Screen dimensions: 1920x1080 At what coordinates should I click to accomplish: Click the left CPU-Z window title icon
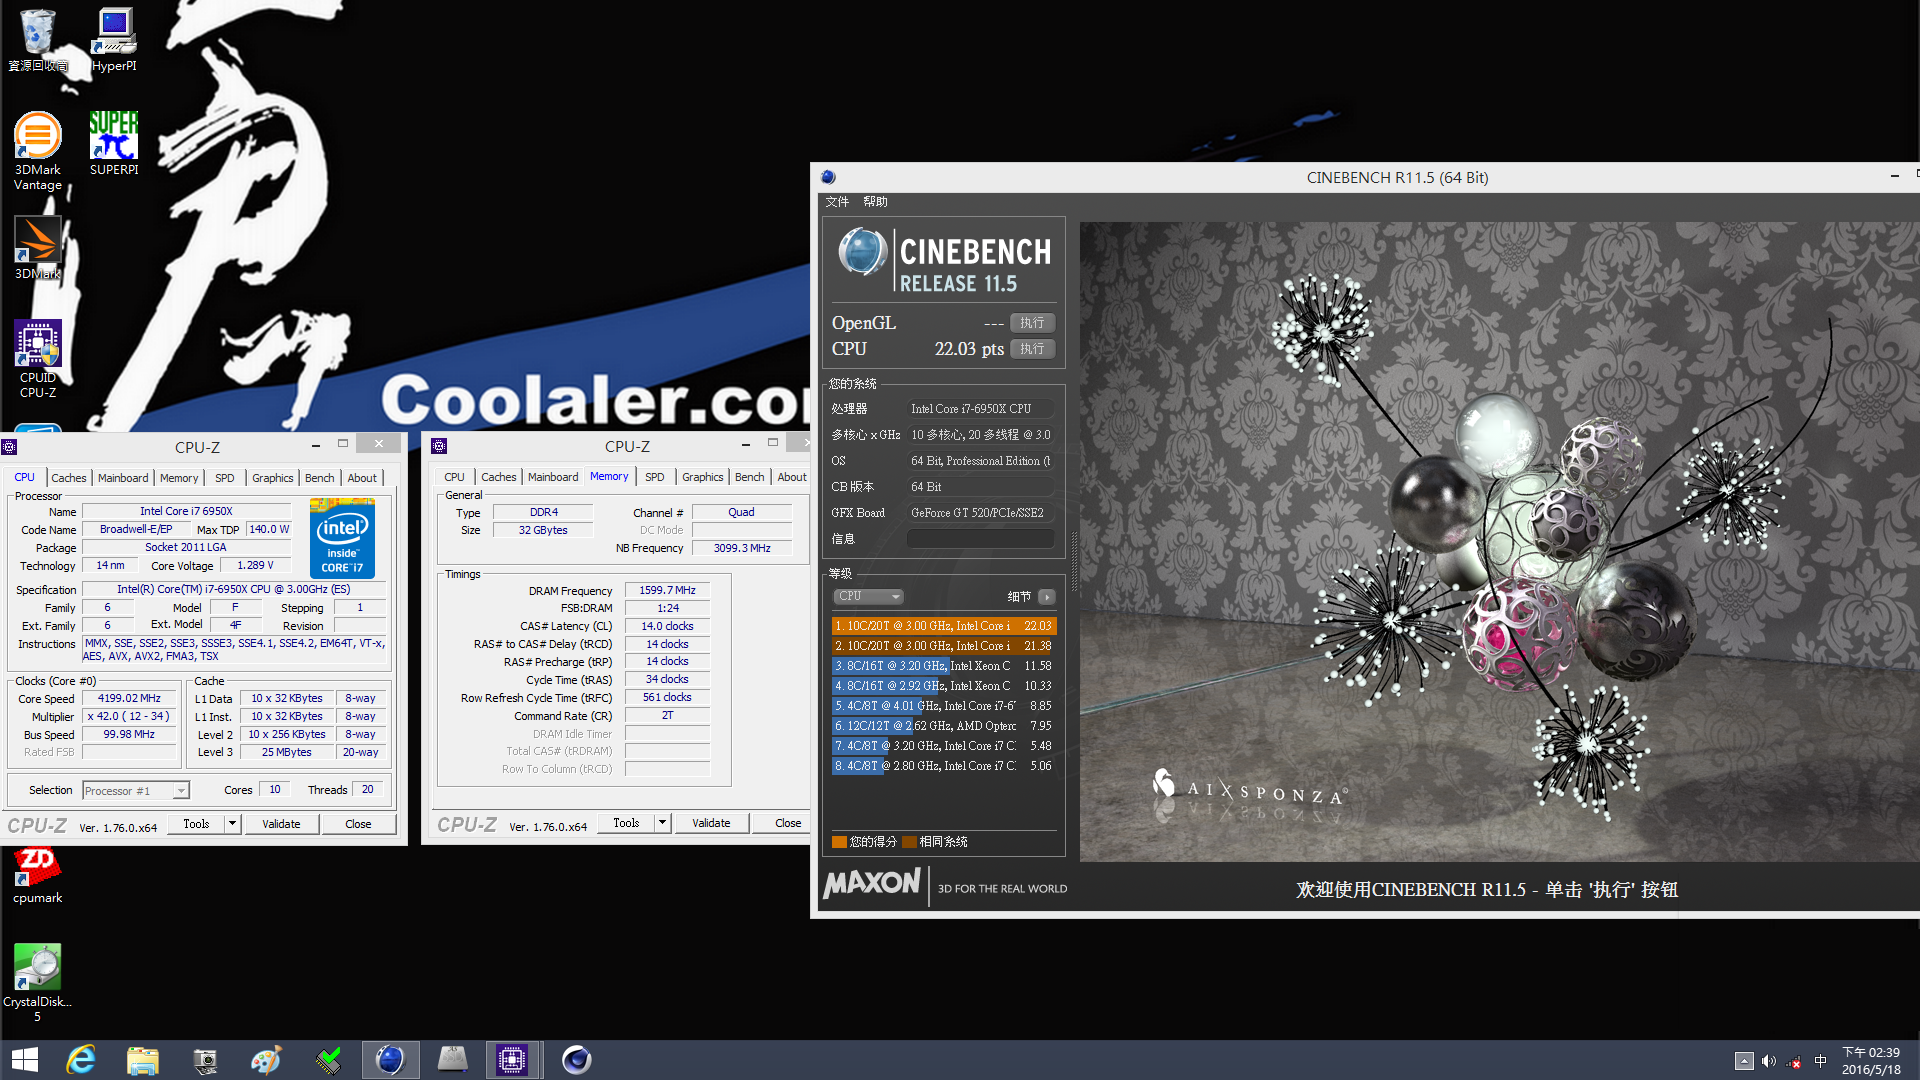coord(9,447)
